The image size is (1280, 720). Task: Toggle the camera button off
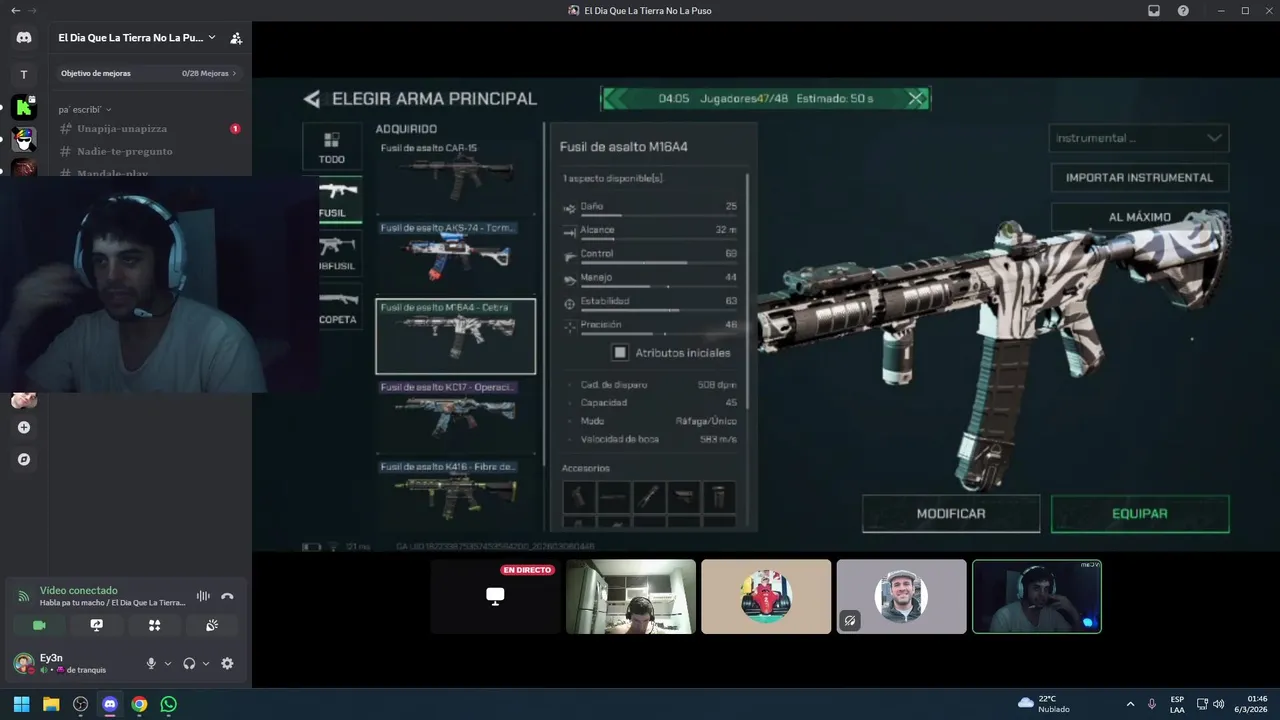[39, 625]
